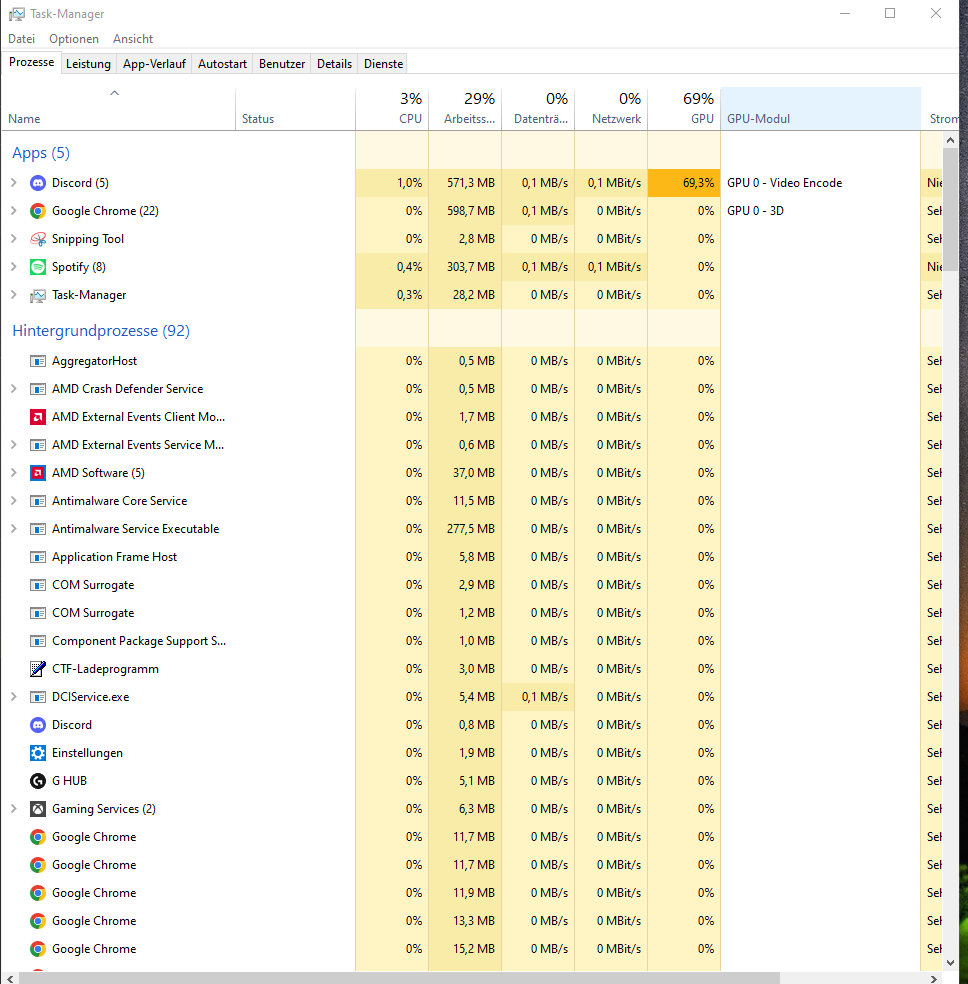This screenshot has height=984, width=968.
Task: Expand the Spotify (8) process group
Action: 14,267
